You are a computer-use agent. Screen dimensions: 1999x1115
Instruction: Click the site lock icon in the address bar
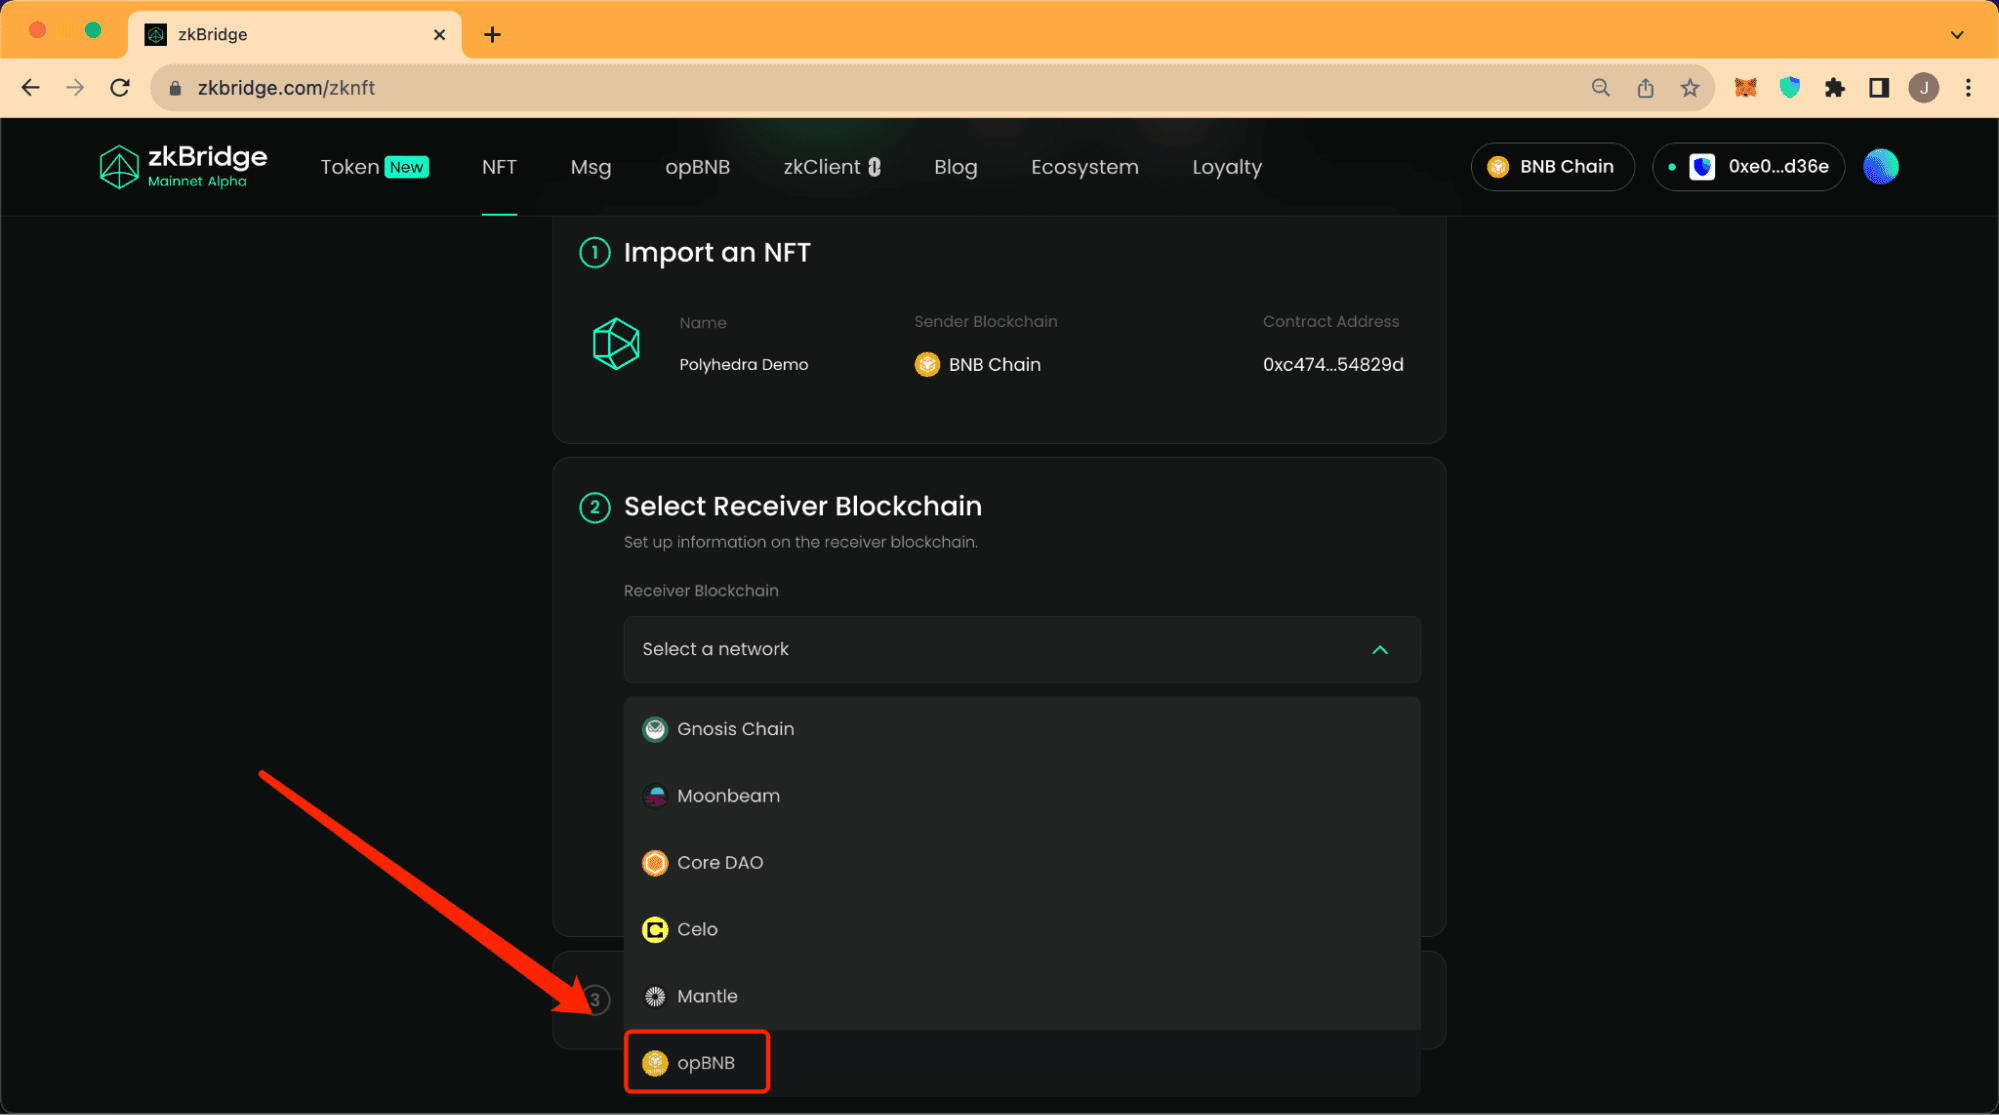[175, 88]
